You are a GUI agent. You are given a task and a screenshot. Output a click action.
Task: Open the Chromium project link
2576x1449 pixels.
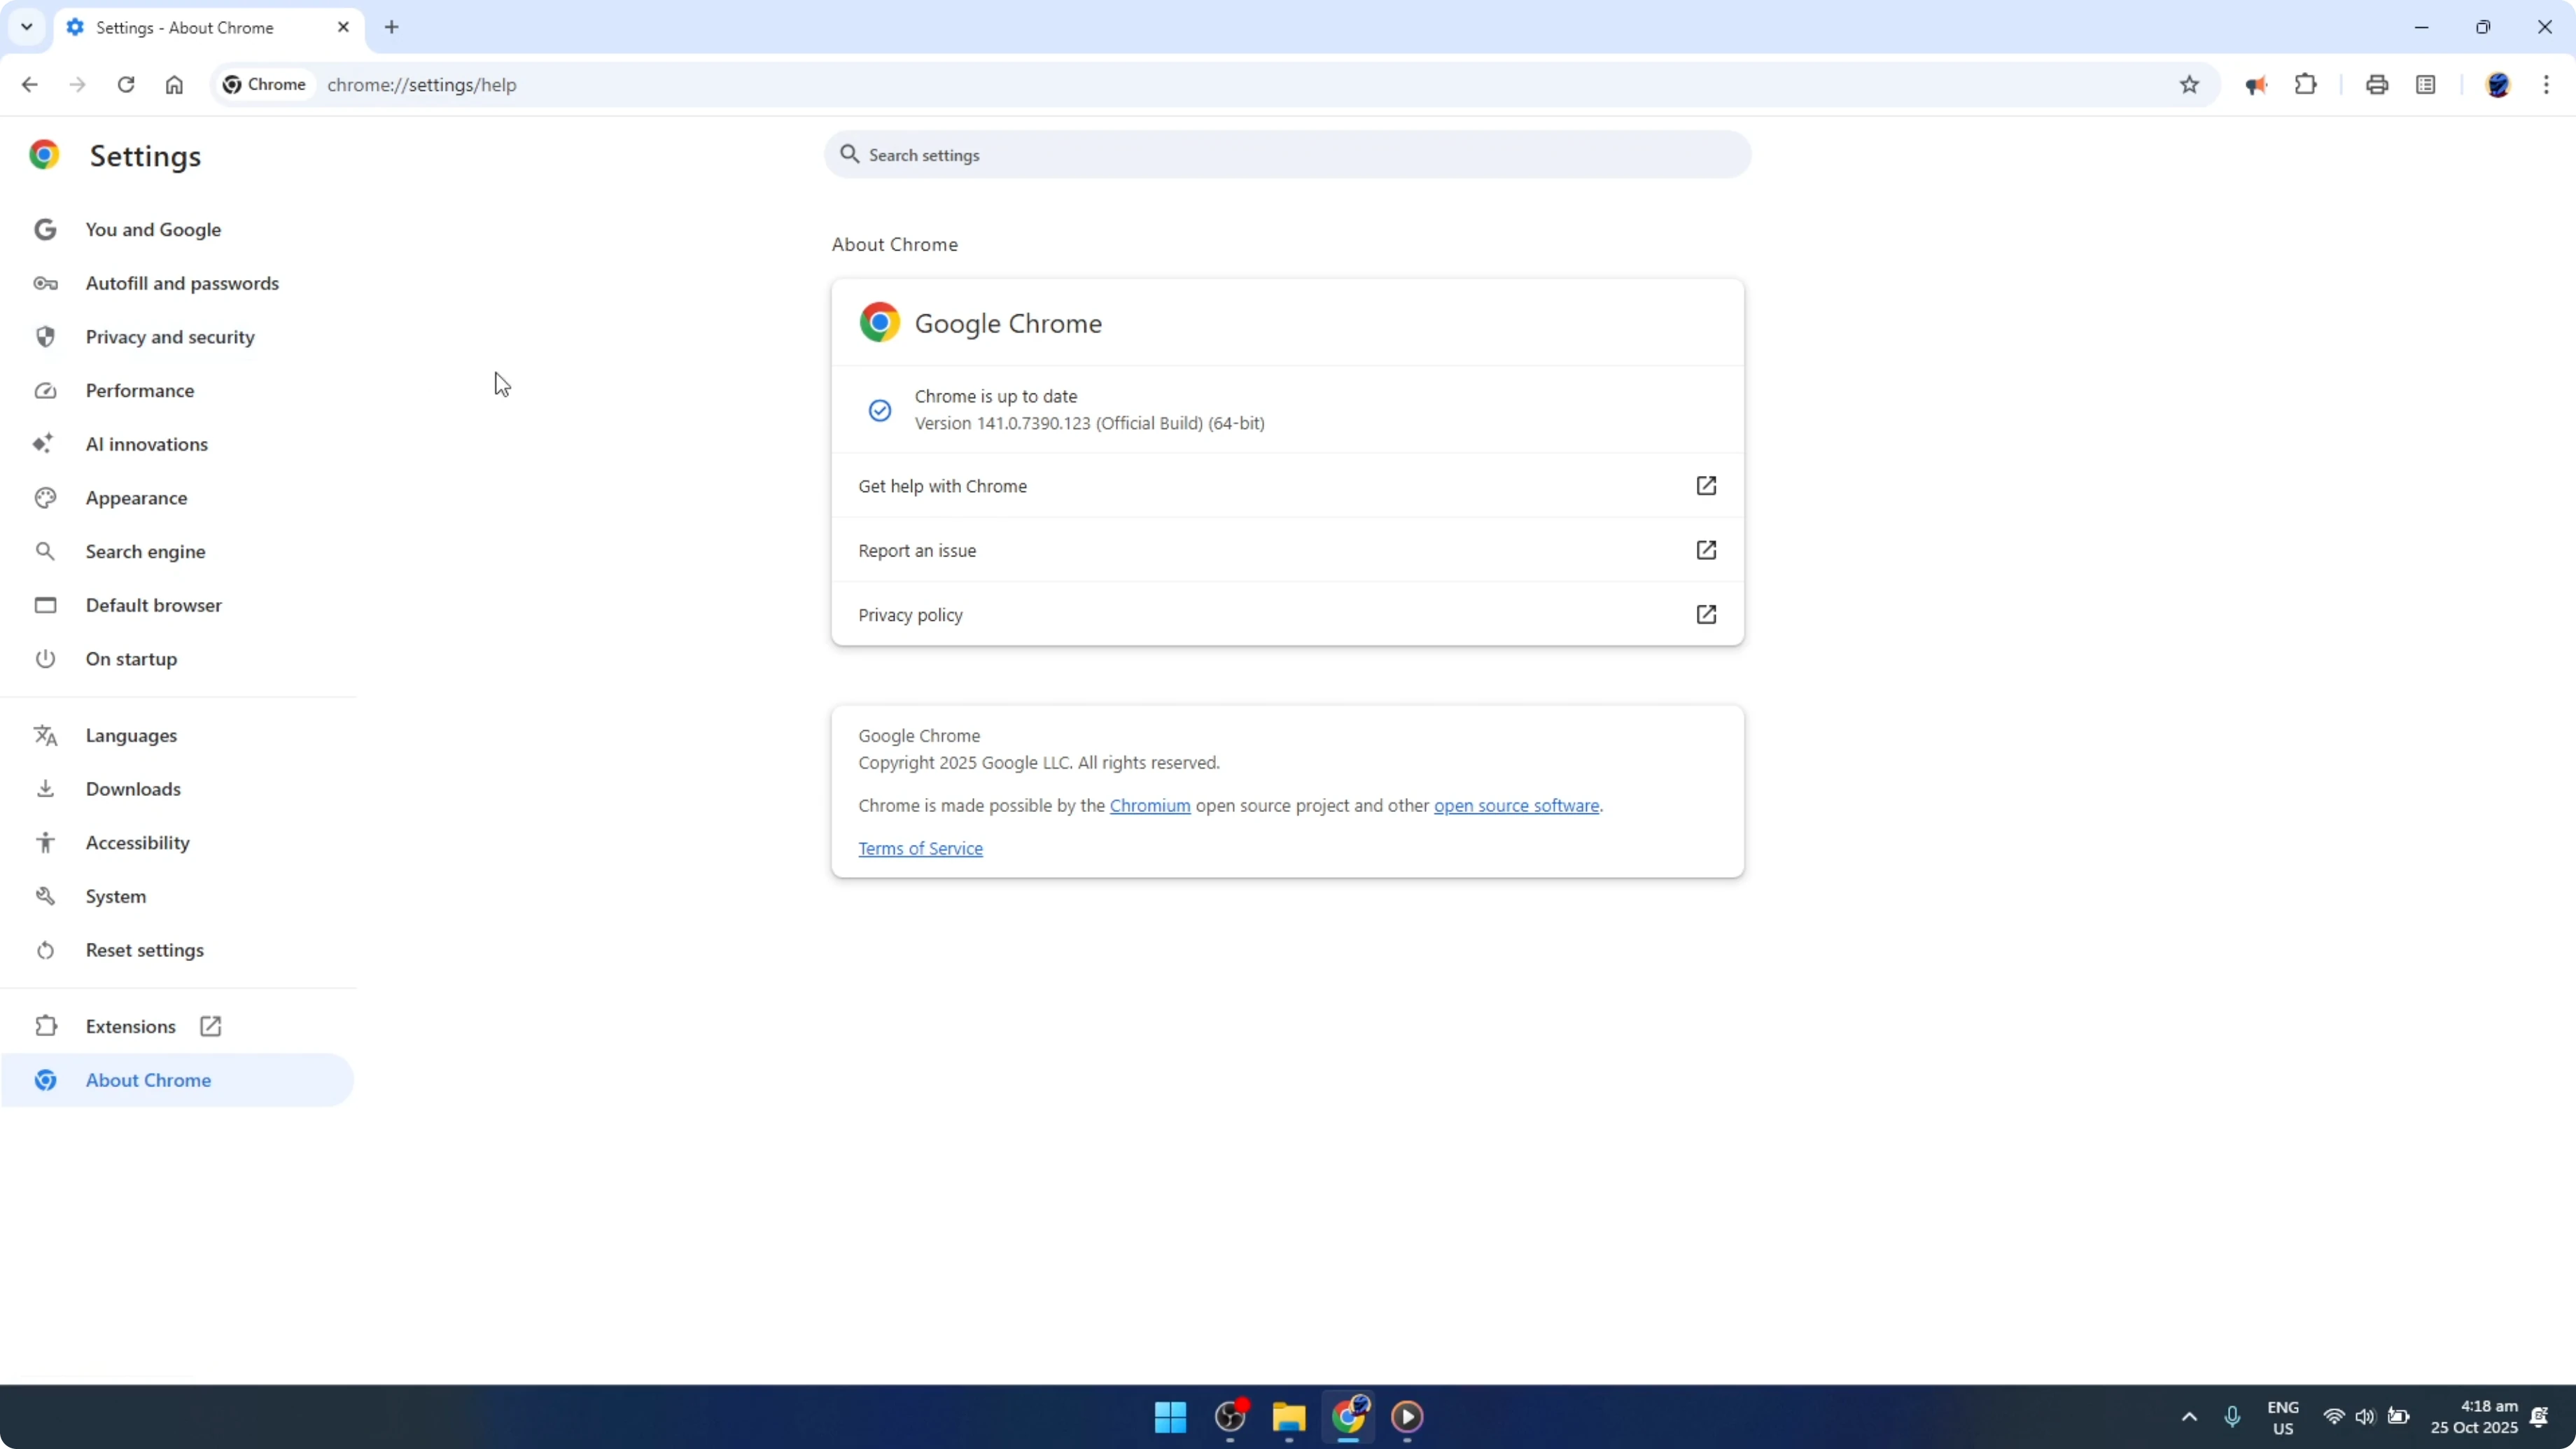pos(1149,805)
